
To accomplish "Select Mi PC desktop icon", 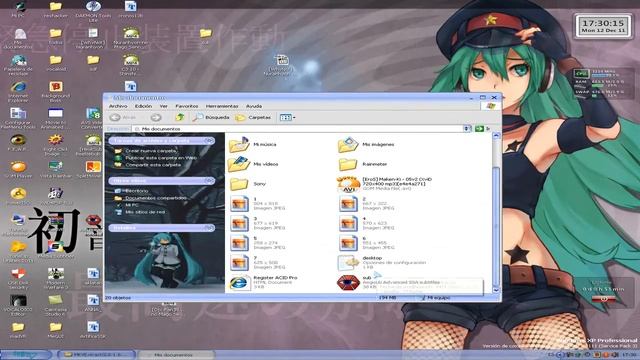I will (18, 10).
